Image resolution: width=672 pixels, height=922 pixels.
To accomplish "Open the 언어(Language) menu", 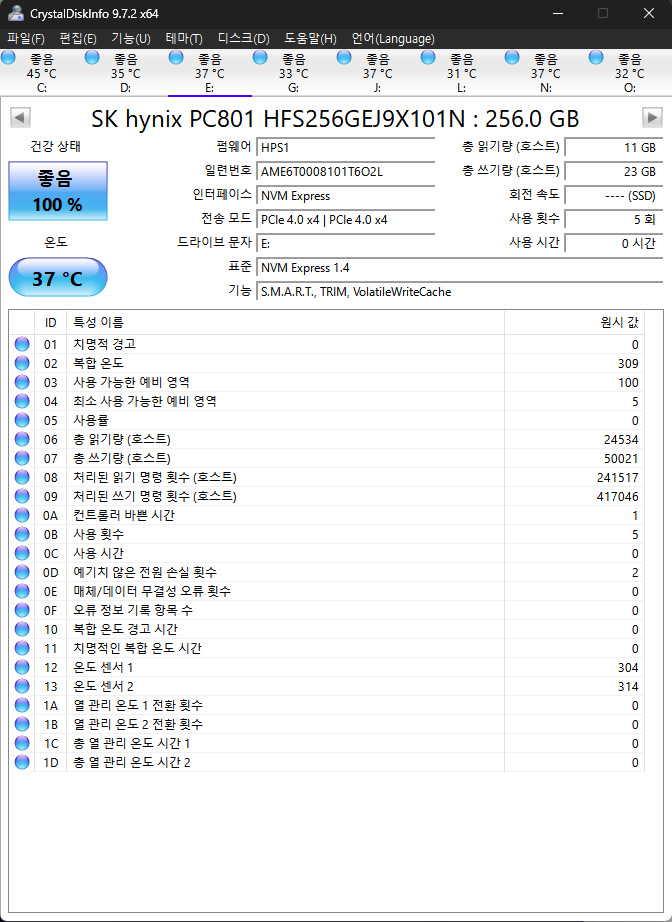I will pyautogui.click(x=393, y=39).
